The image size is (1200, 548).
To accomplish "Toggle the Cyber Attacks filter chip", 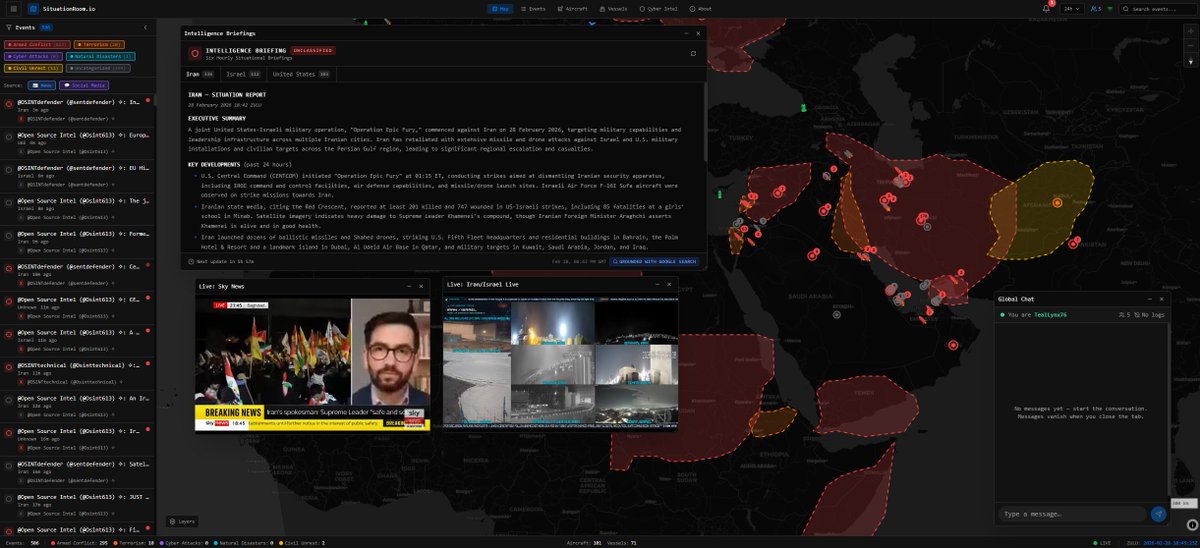I will pos(34,56).
